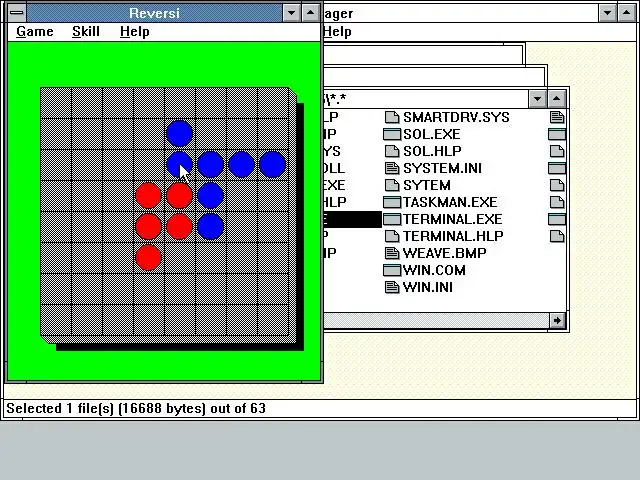Click the Reversi title bar
The height and width of the screenshot is (480, 640).
154,13
